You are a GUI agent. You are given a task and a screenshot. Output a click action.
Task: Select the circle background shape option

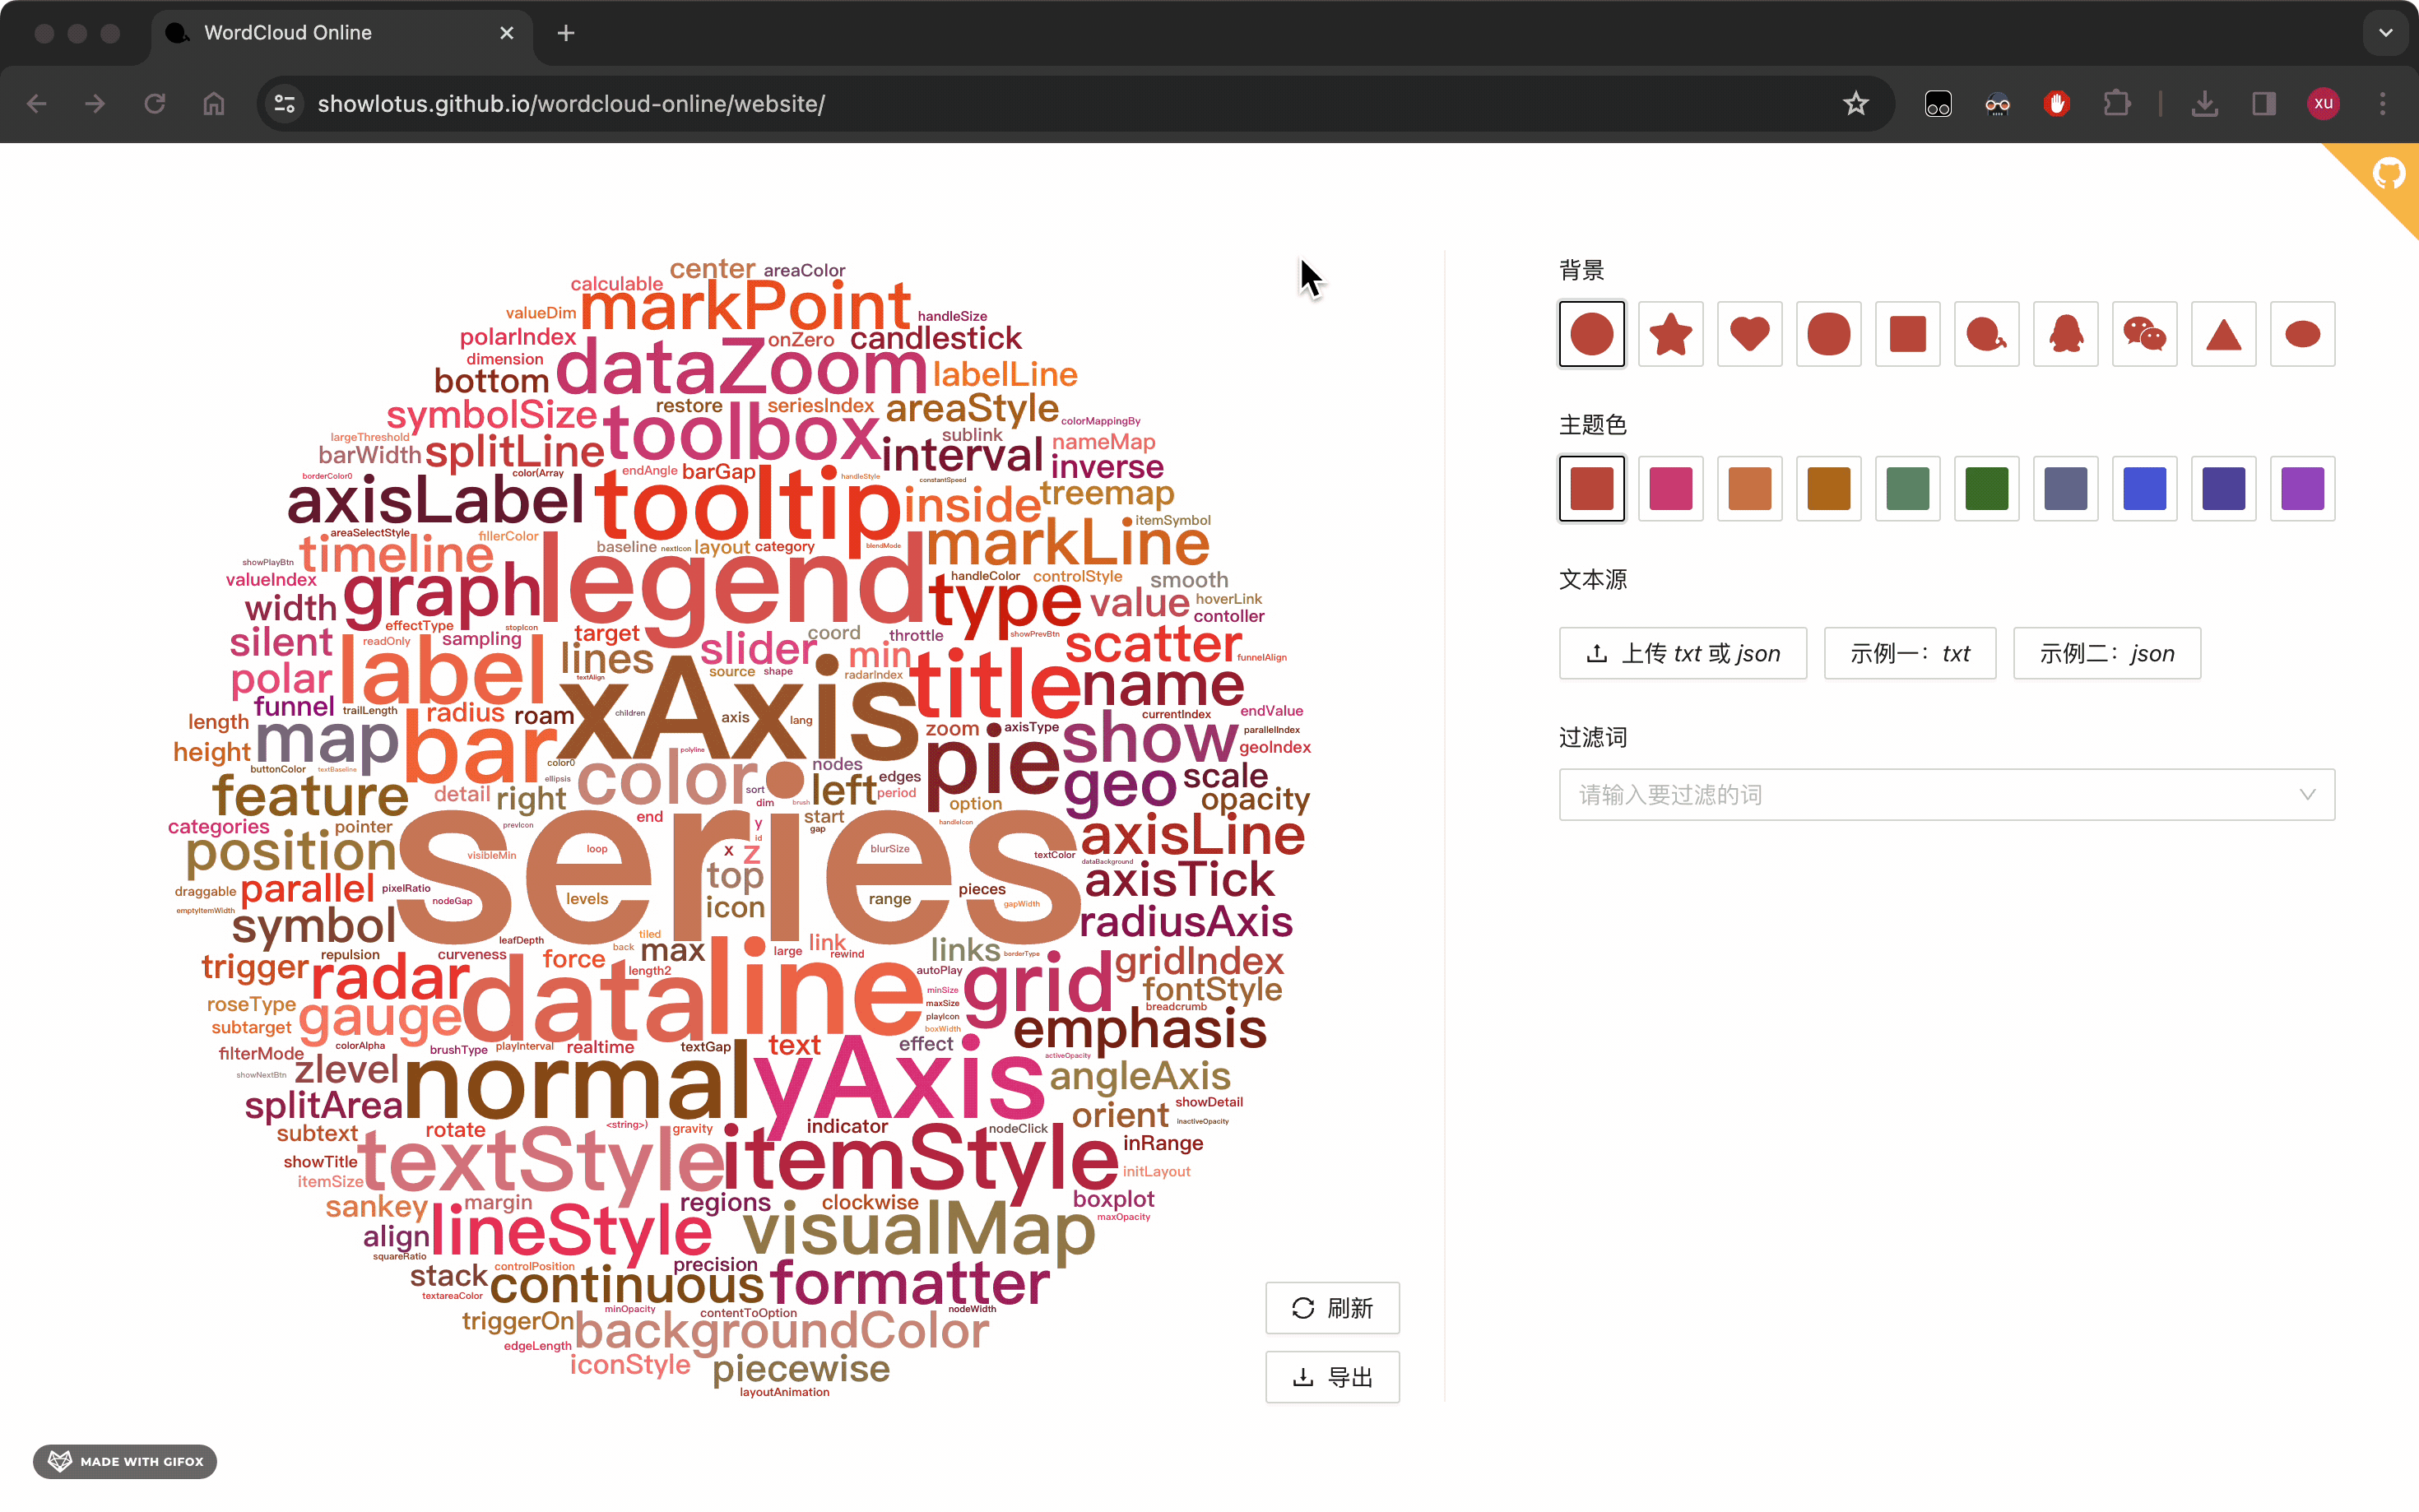click(1591, 334)
